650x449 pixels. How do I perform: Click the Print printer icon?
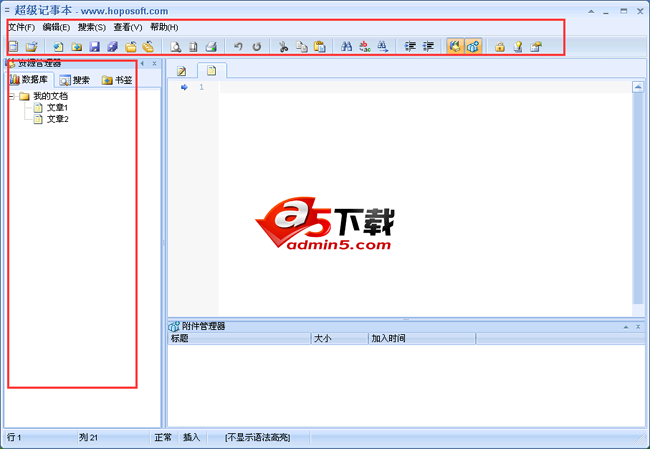coord(211,46)
